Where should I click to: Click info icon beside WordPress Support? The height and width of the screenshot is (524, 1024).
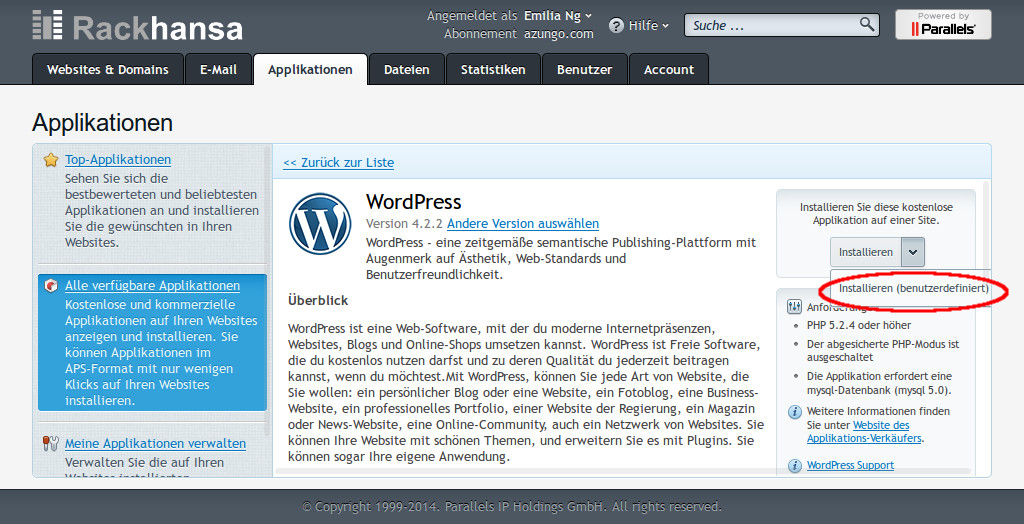click(x=794, y=465)
